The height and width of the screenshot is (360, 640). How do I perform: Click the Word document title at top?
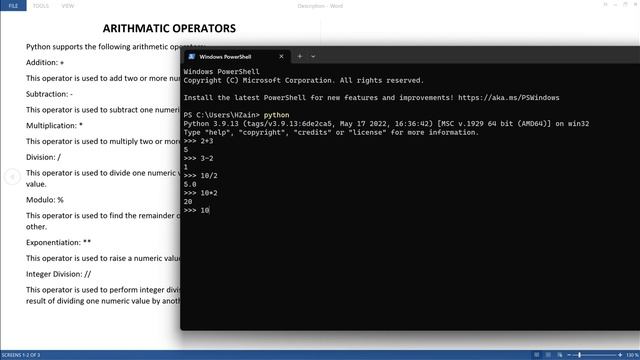(320, 6)
